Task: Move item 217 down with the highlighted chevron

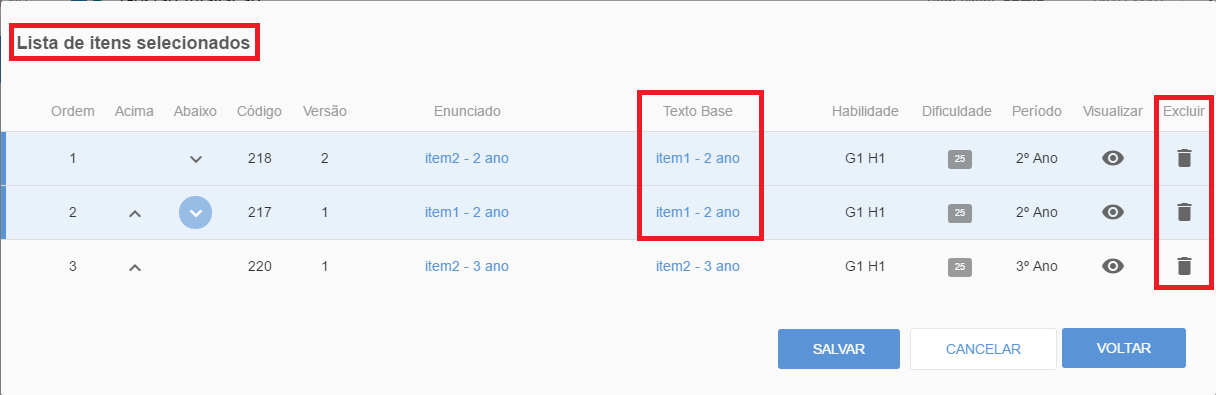Action: 196,212
